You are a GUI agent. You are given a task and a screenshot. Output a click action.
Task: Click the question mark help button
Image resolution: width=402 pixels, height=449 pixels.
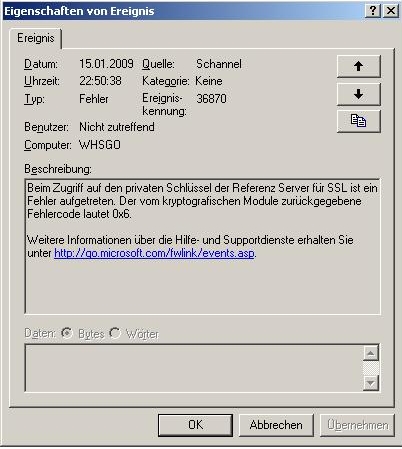point(373,11)
